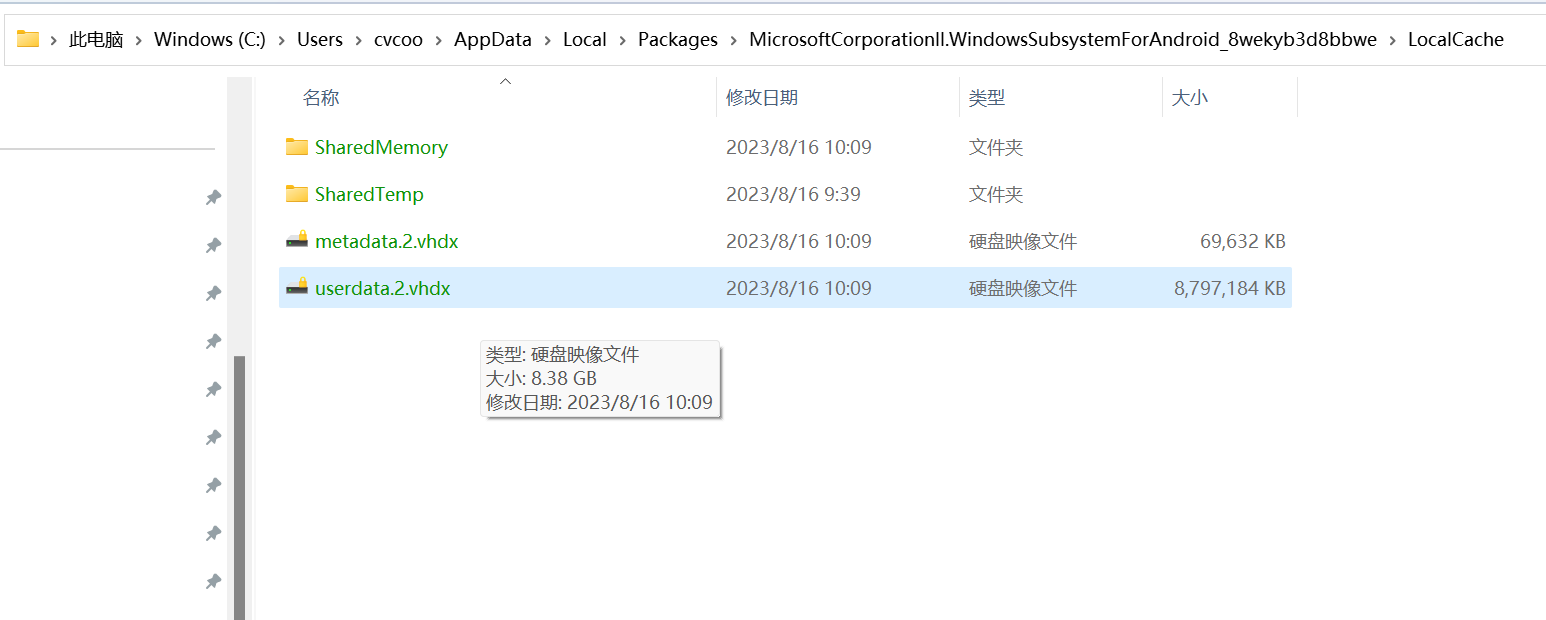The image size is (1546, 620).
Task: Navigate to AppData via breadcrumb
Action: tap(492, 39)
